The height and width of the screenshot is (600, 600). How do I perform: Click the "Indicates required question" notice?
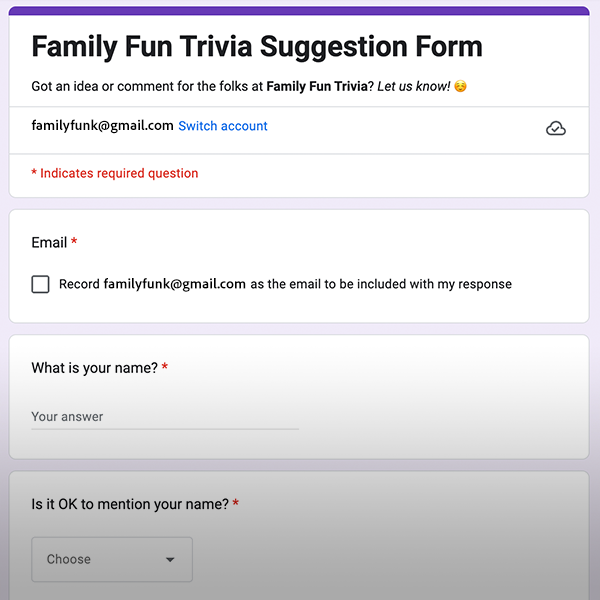point(115,173)
